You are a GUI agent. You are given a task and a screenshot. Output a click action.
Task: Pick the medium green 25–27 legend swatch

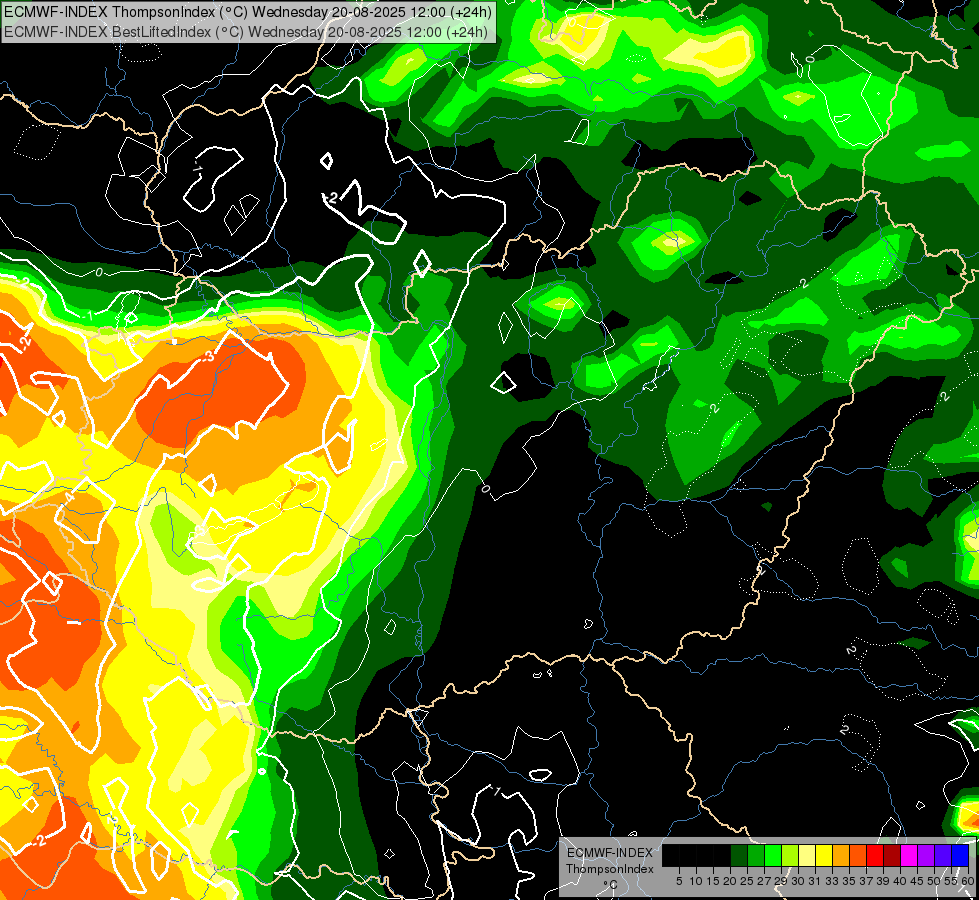756,855
